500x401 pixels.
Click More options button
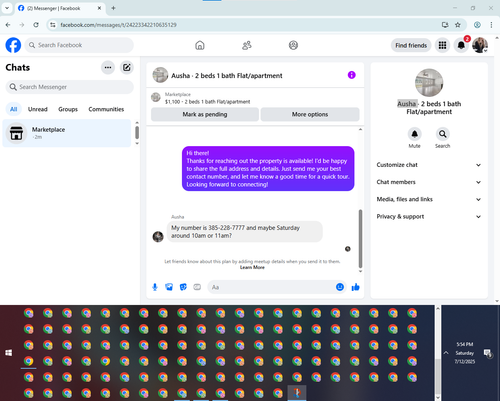[310, 114]
